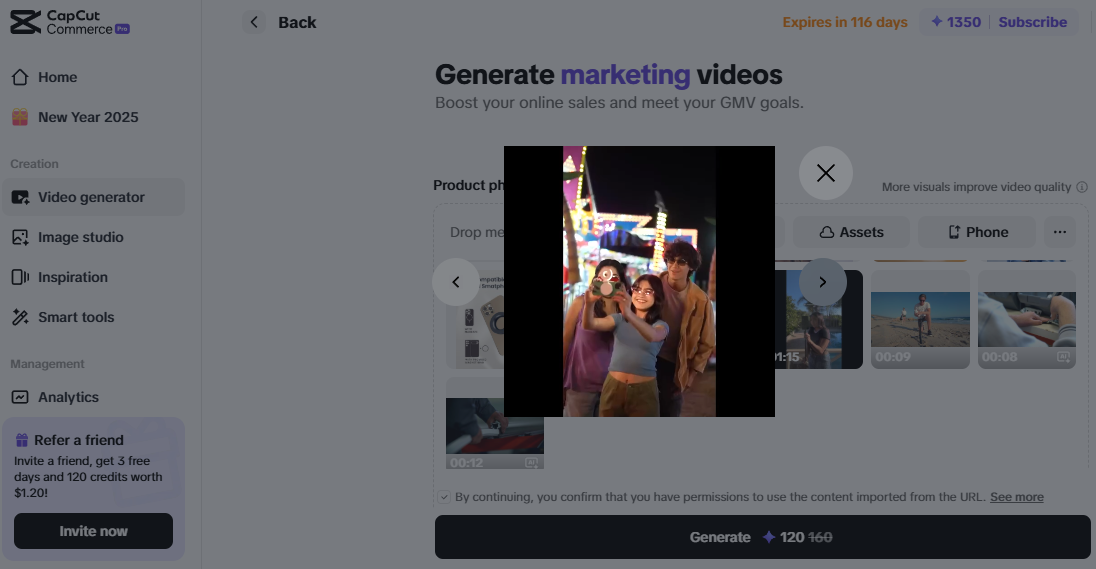Import media from Phone
Screen dimensions: 1096x569
[x=976, y=232]
